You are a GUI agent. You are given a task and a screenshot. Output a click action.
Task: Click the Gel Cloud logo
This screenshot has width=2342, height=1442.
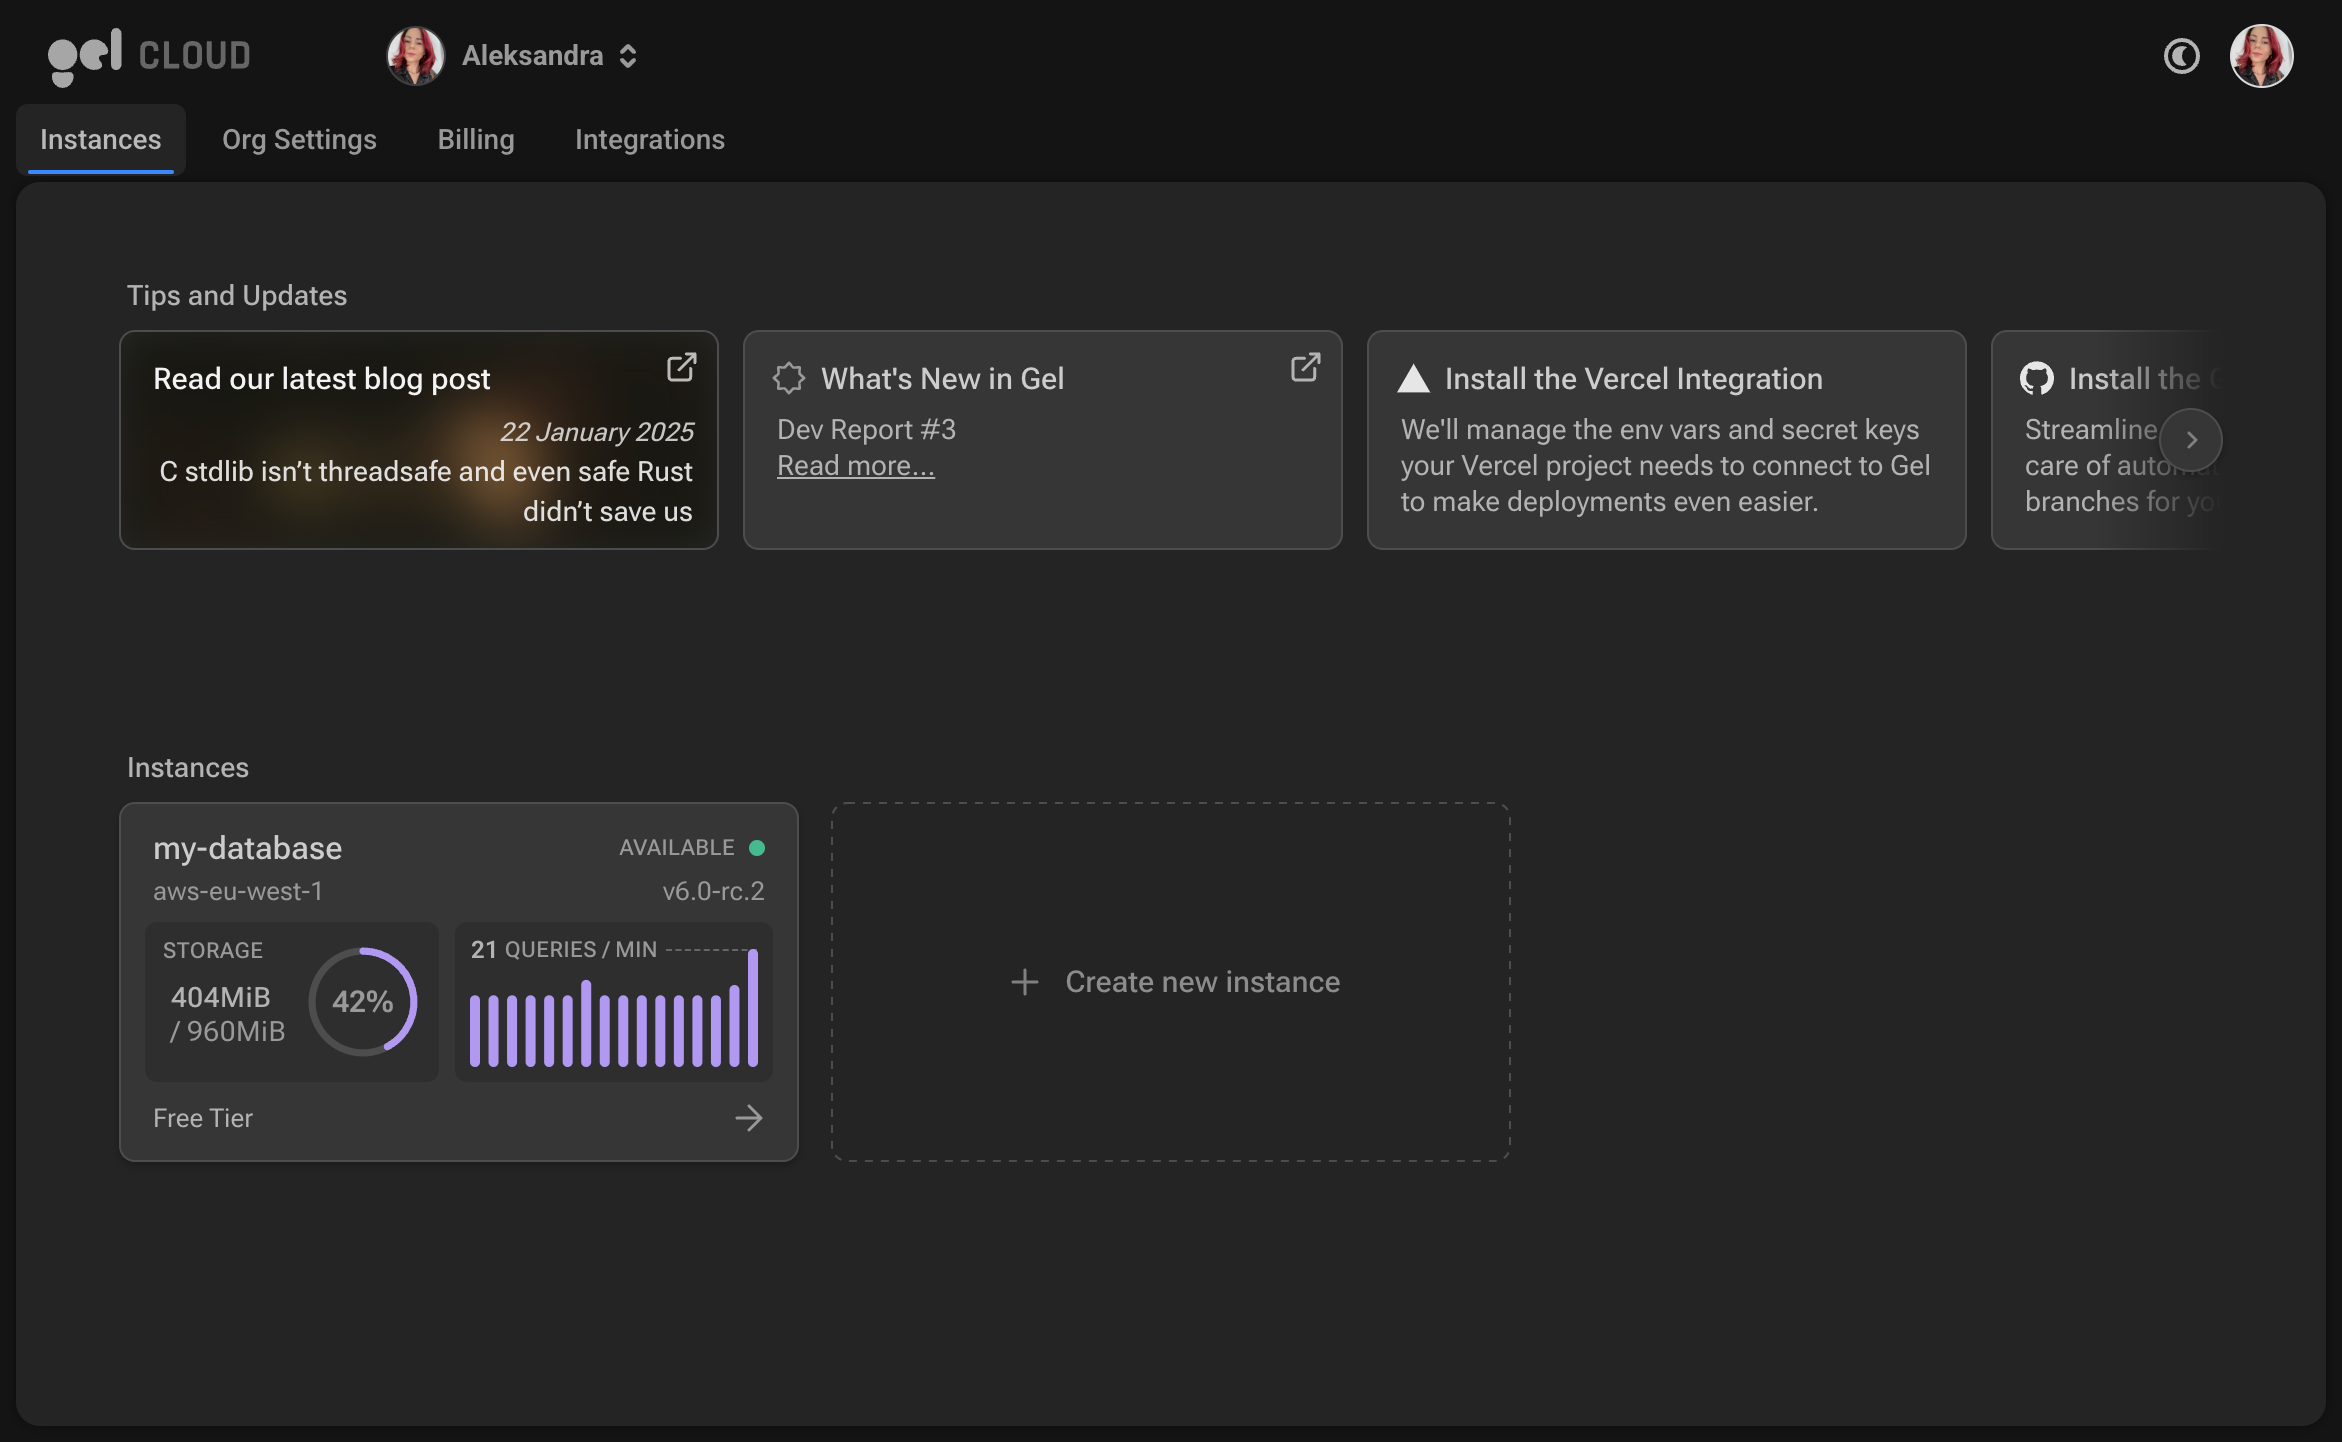150,56
